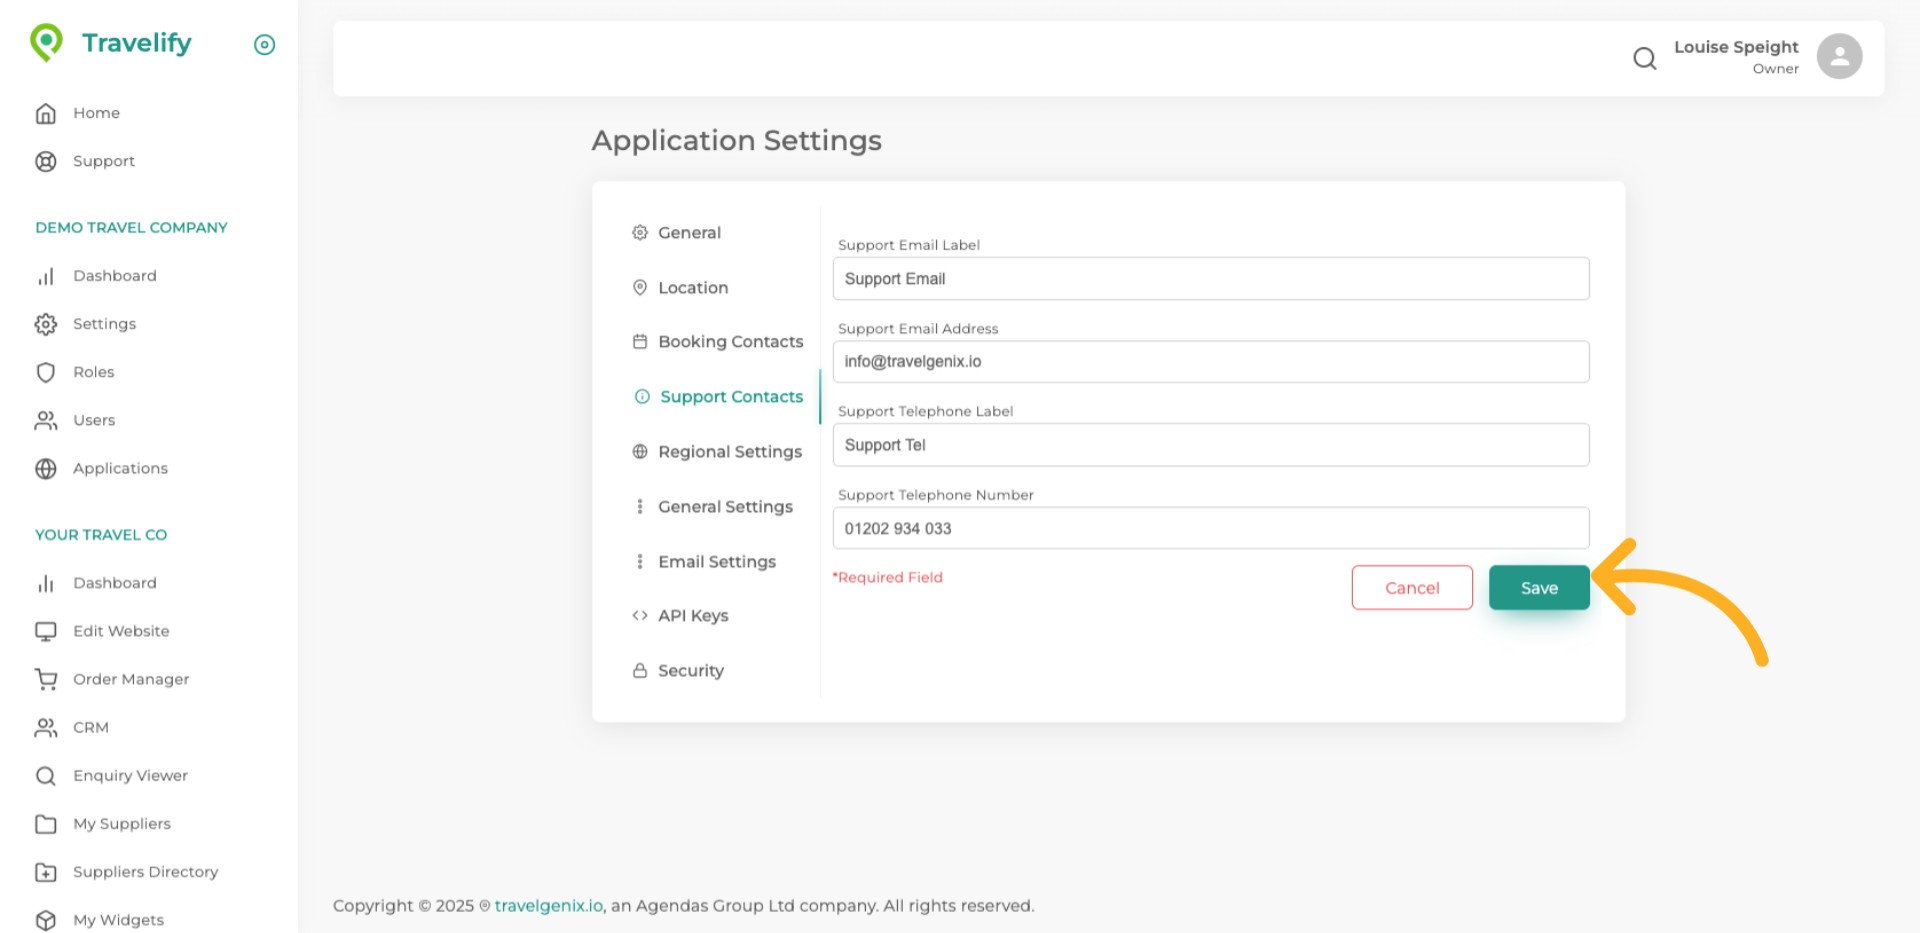
Task: Click the Cancel button
Action: click(1411, 588)
